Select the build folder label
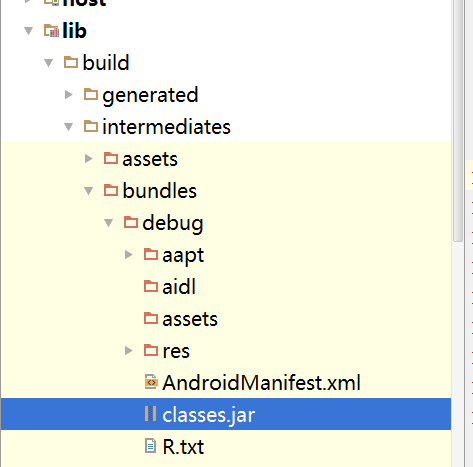Image resolution: width=473 pixels, height=467 pixels. [x=106, y=63]
